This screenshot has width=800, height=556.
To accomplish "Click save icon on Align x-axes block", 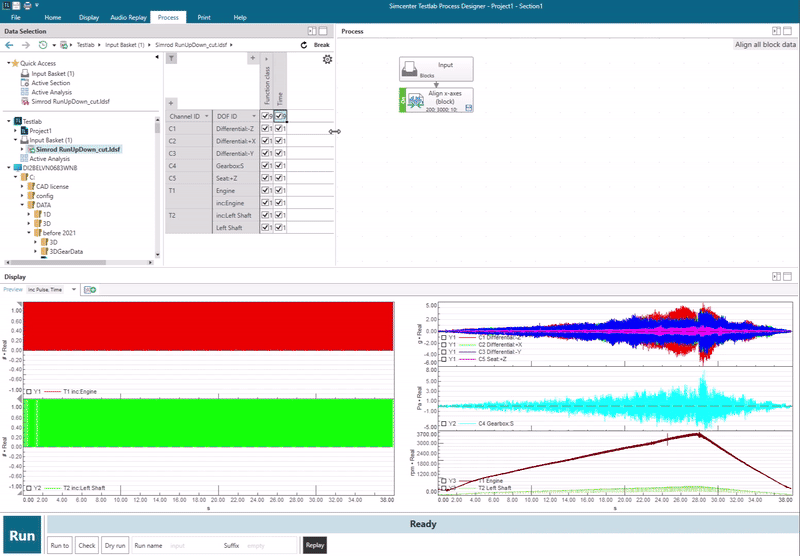I will click(469, 108).
